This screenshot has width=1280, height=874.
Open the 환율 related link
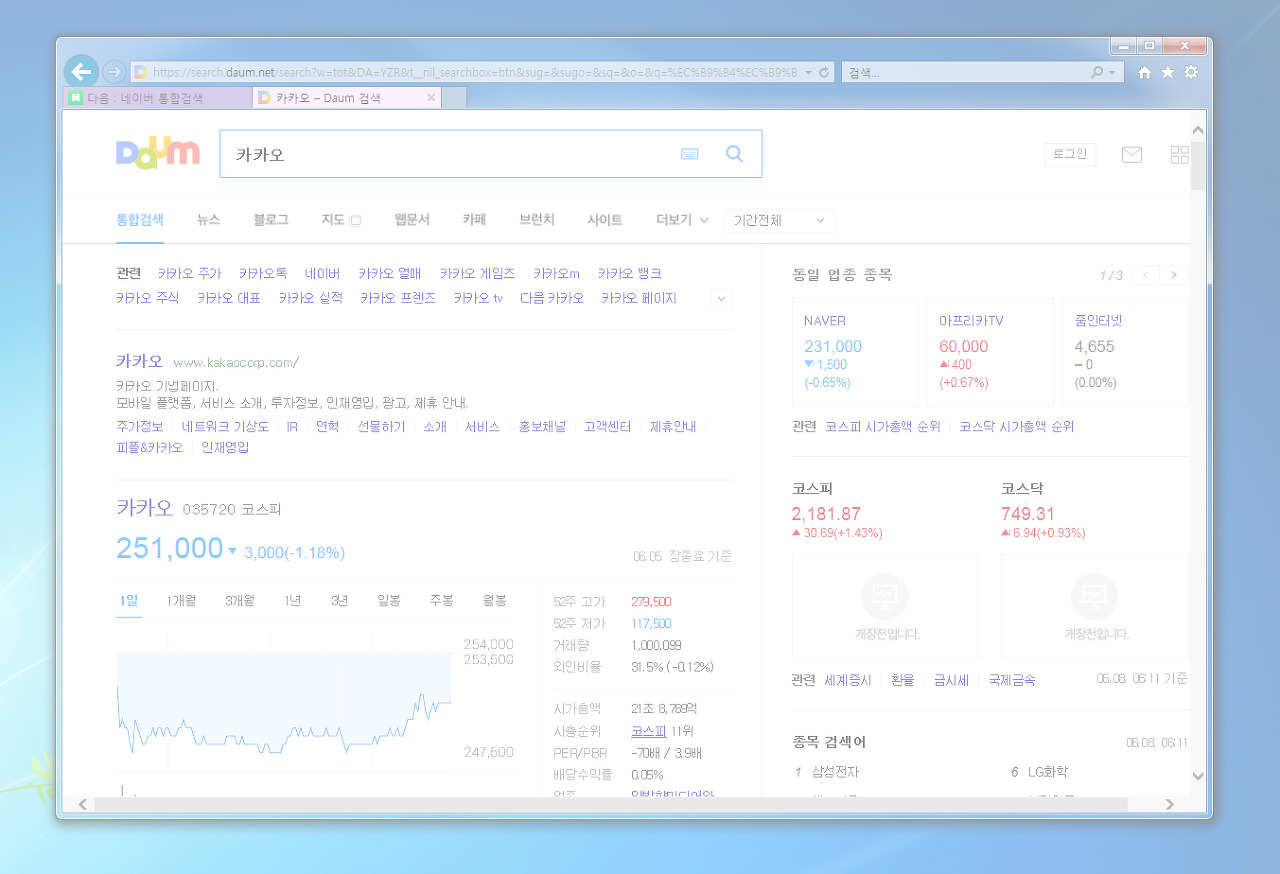click(902, 680)
